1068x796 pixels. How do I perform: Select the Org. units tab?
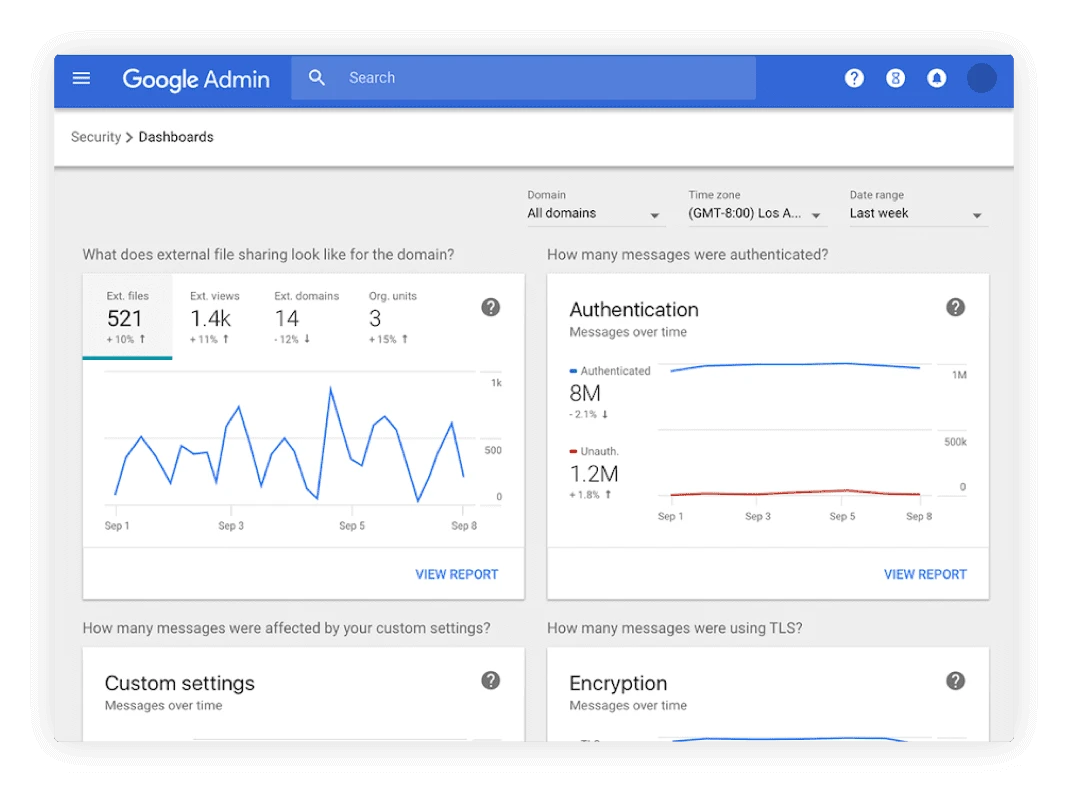tap(392, 317)
